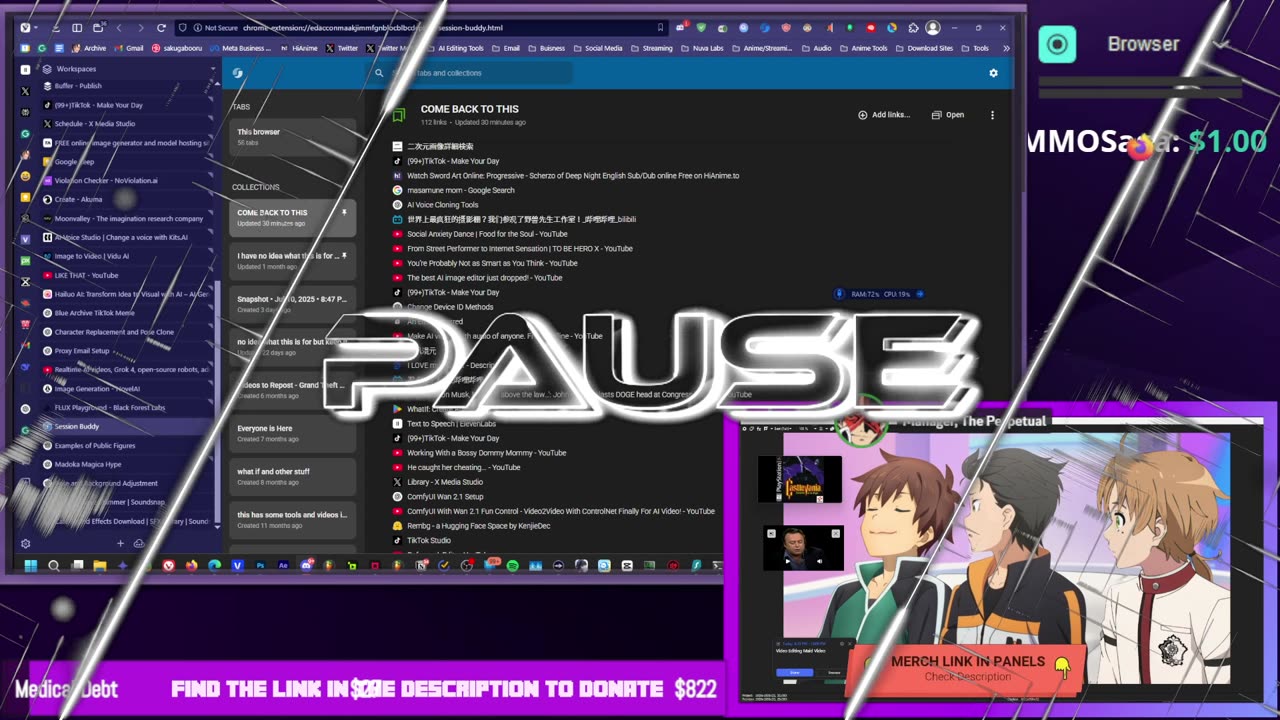Click the green collection bookmark icon

point(399,115)
